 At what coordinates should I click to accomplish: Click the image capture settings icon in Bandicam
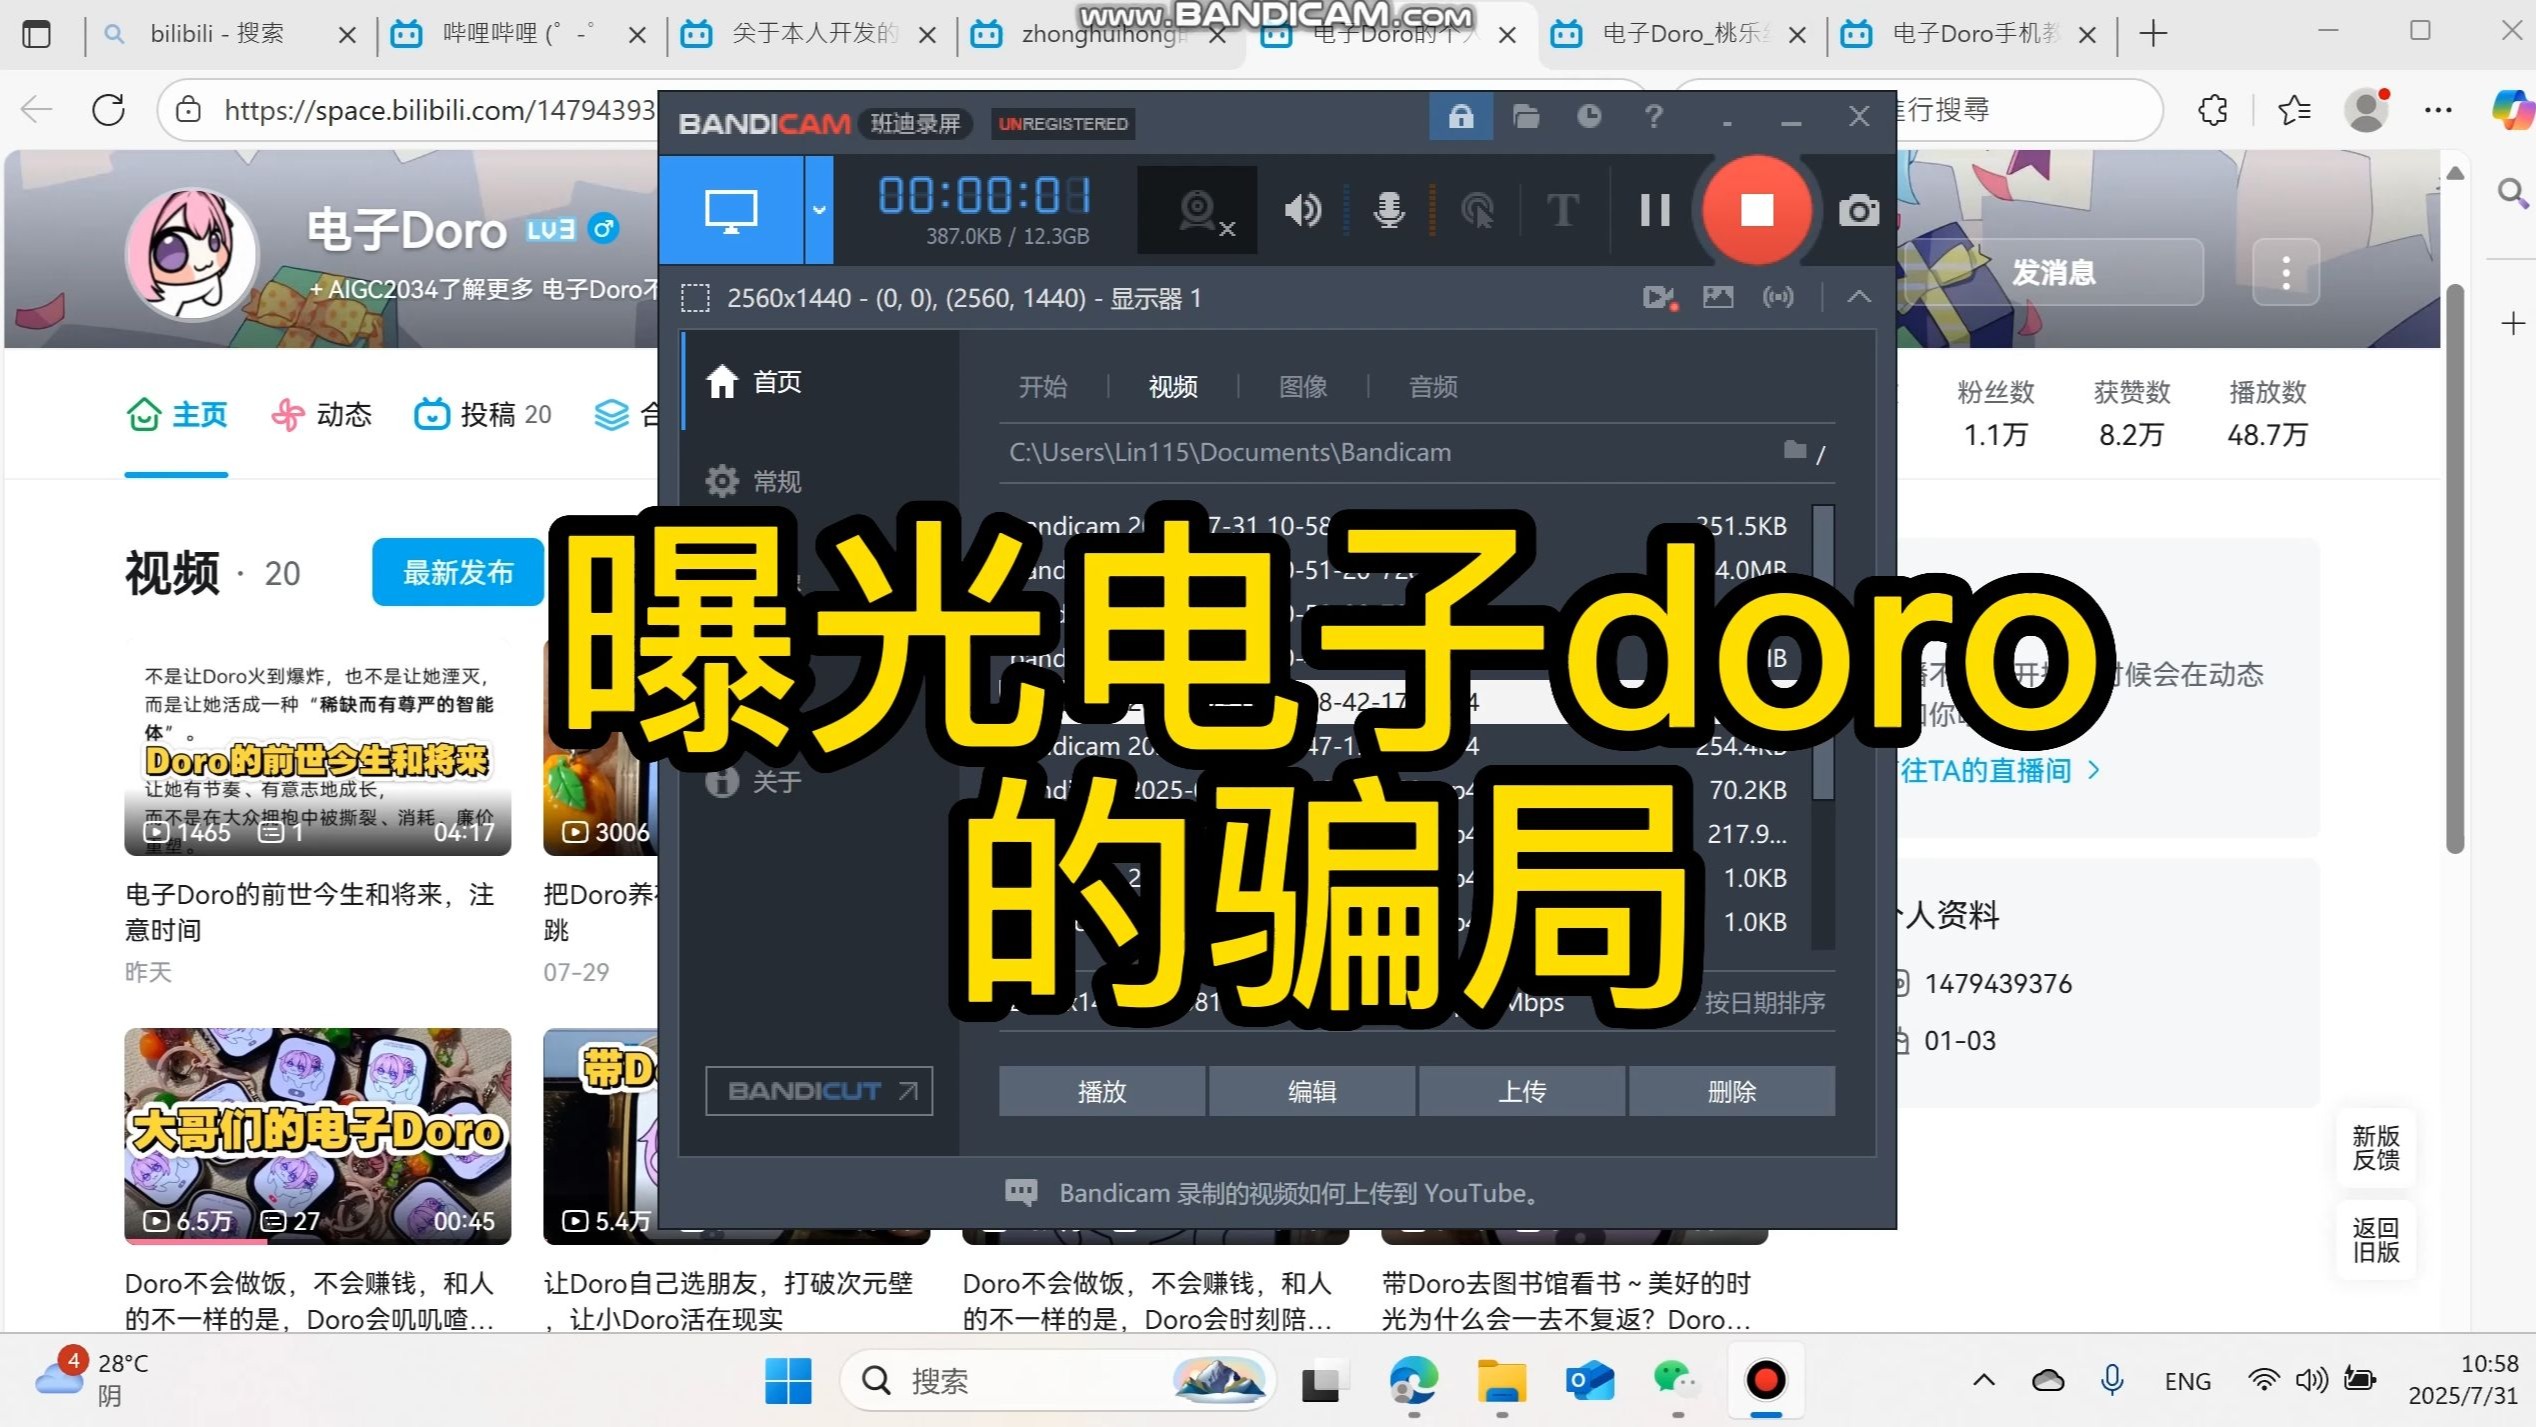(1718, 297)
